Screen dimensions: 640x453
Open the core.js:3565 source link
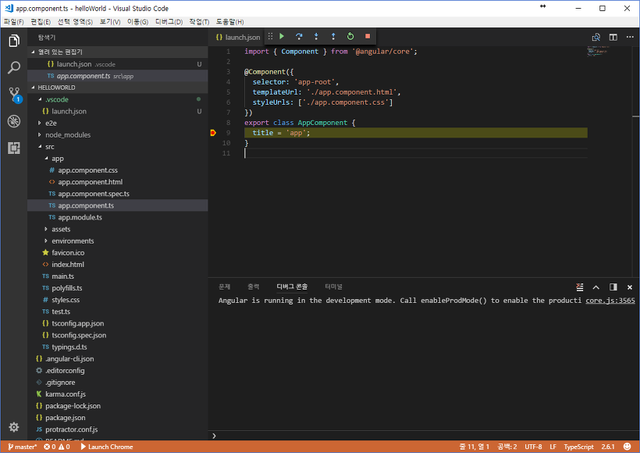(610, 300)
